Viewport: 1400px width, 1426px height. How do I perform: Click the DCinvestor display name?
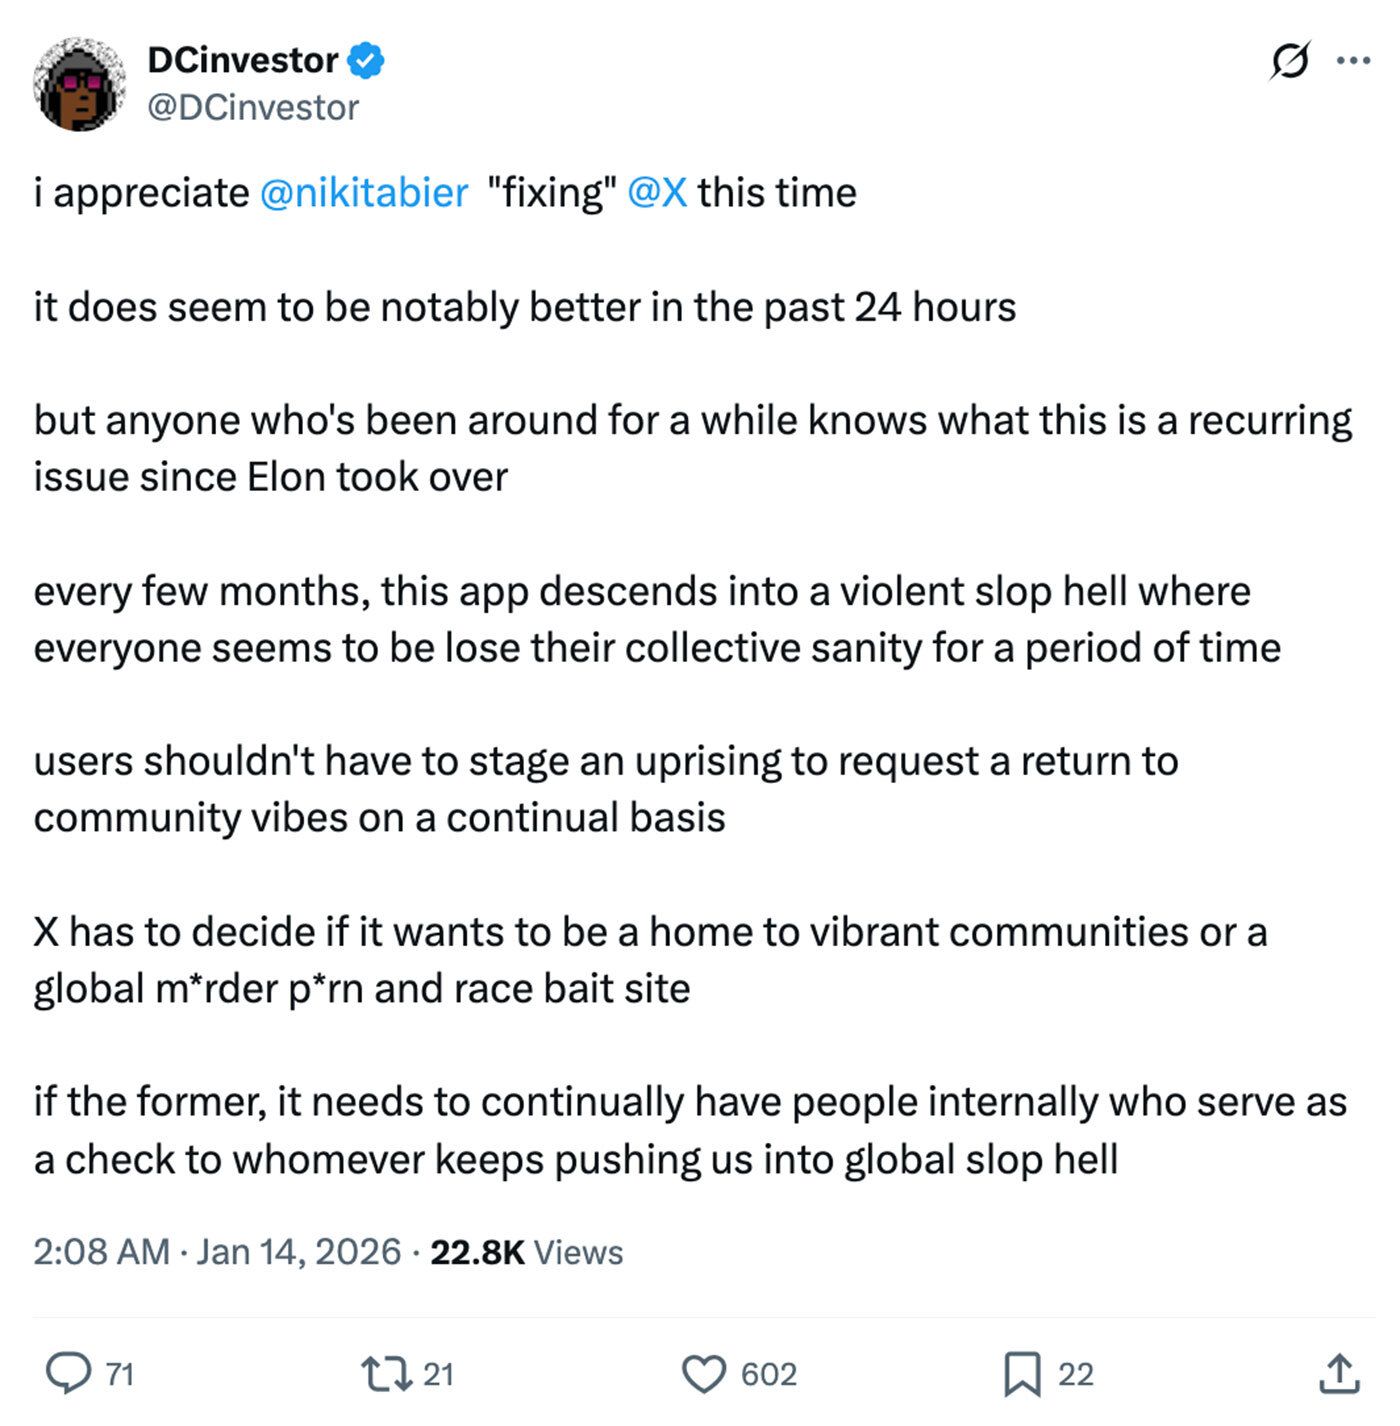(243, 60)
